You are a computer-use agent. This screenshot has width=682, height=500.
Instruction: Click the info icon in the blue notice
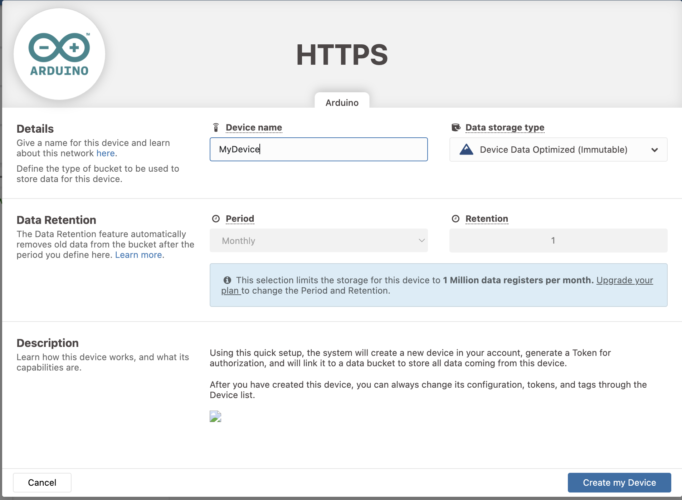pyautogui.click(x=228, y=280)
